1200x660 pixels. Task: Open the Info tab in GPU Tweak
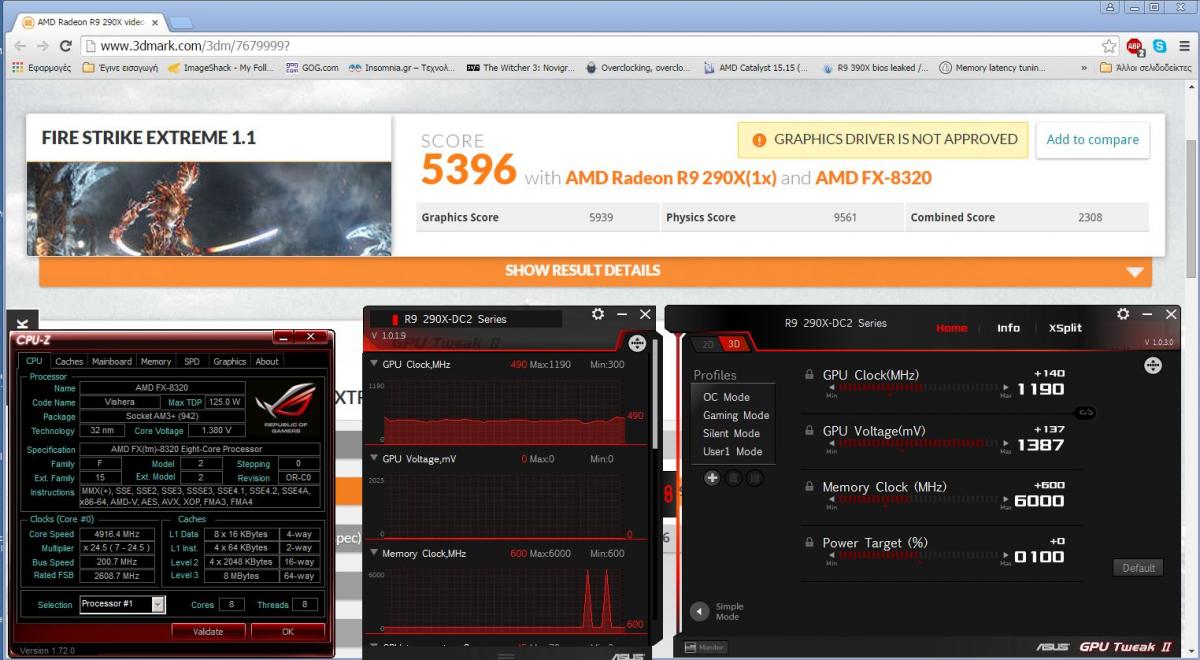point(1008,327)
